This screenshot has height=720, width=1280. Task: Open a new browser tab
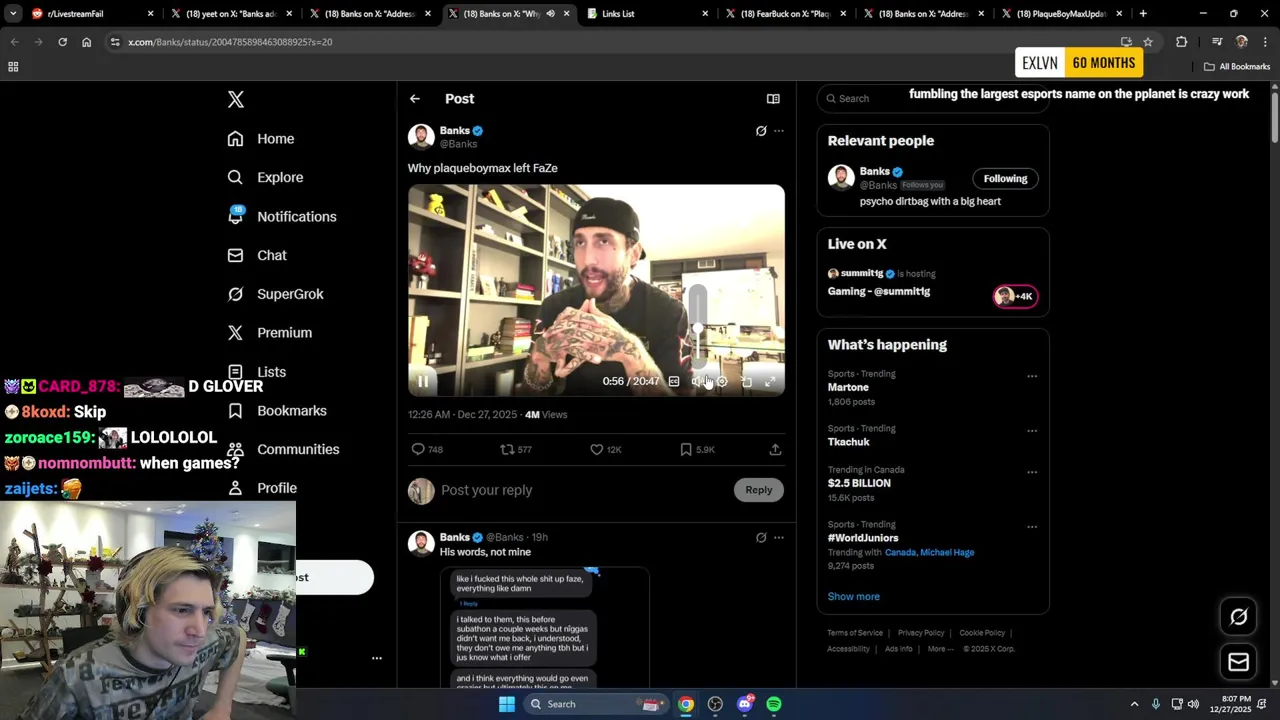(1143, 14)
